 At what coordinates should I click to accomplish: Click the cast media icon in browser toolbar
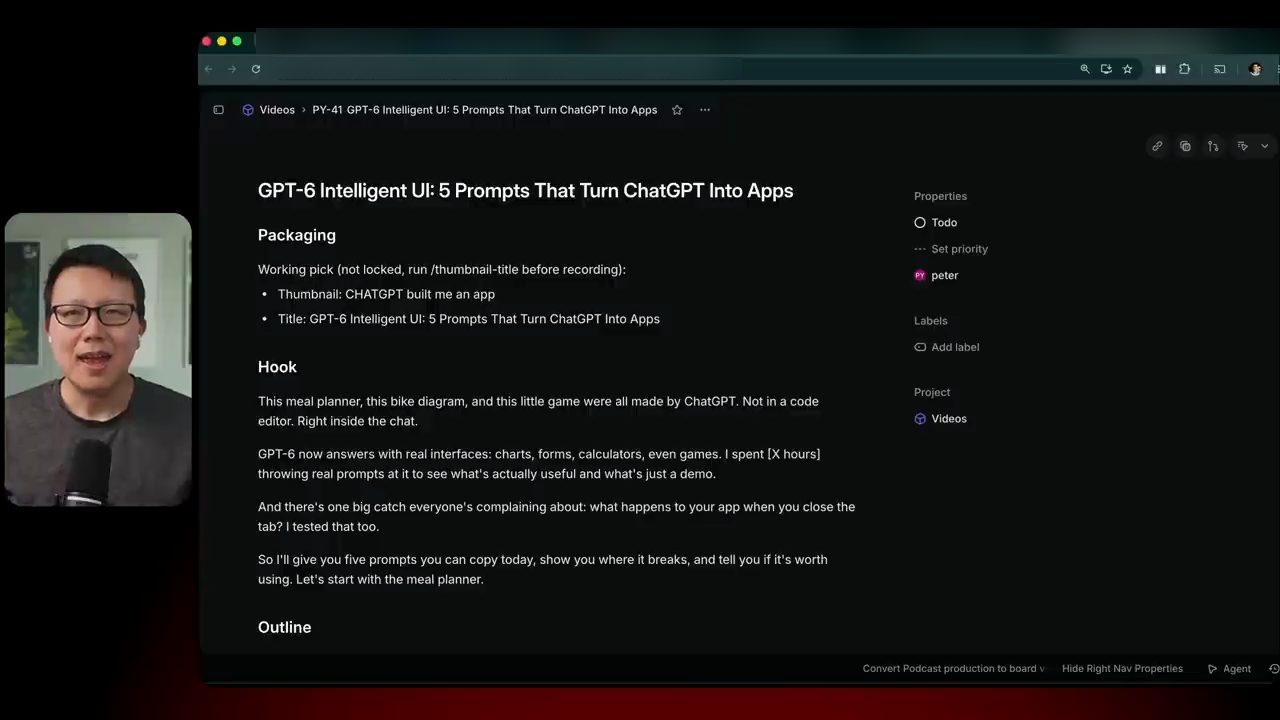pos(1220,69)
